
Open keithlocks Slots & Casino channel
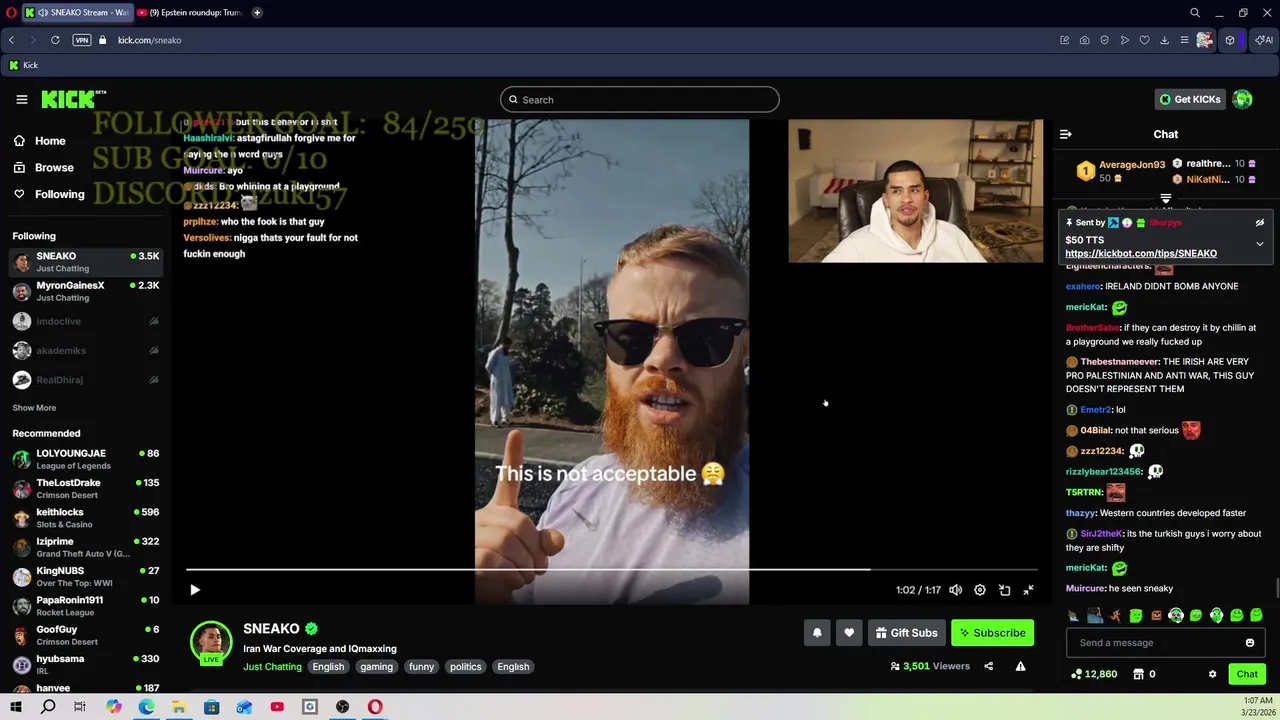[x=86, y=518]
